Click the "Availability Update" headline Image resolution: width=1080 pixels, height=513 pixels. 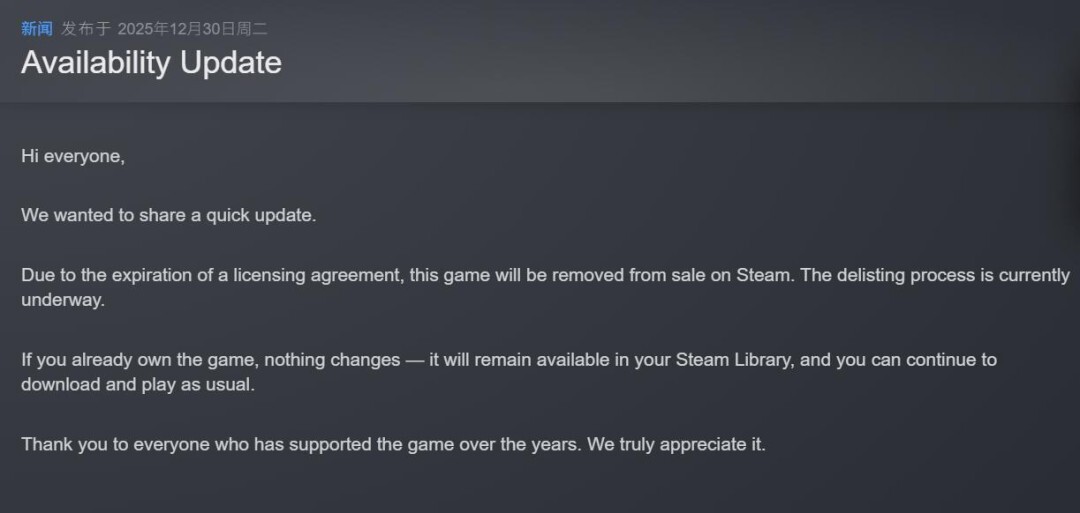point(151,62)
